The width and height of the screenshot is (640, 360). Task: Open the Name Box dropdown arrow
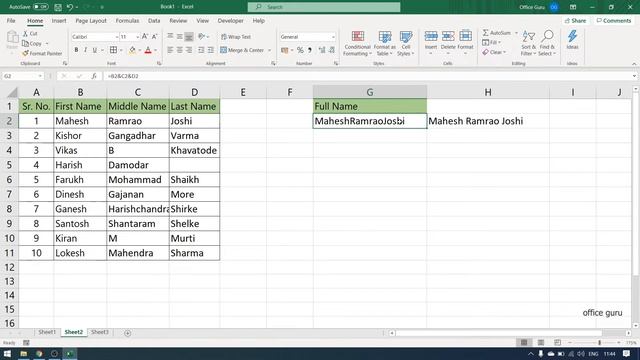pos(40,76)
